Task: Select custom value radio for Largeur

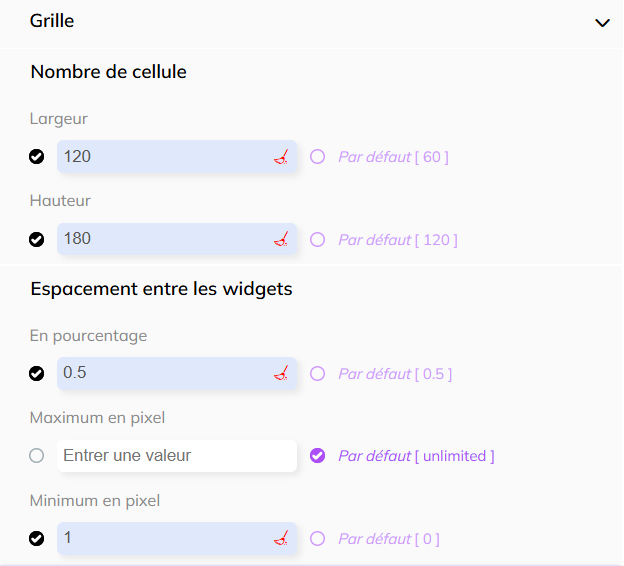Action: [x=37, y=157]
